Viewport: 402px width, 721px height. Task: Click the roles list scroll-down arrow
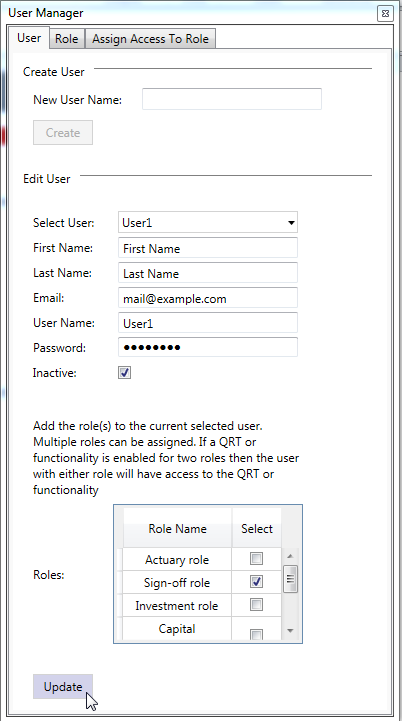pos(290,630)
